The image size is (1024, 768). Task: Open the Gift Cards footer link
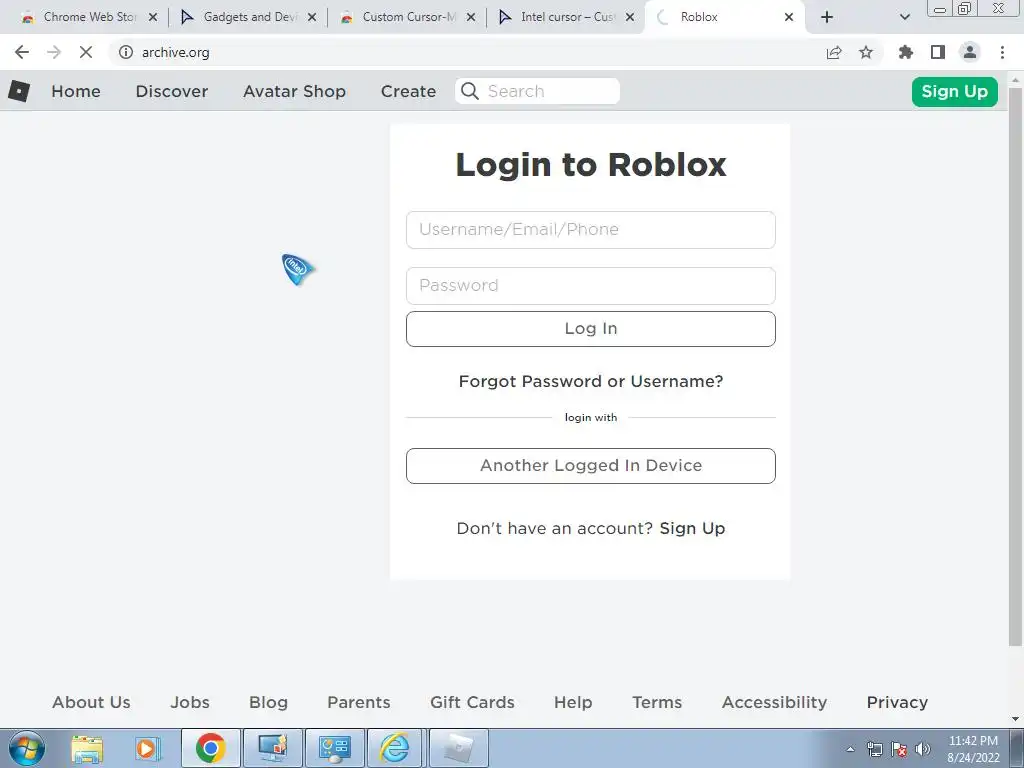472,702
